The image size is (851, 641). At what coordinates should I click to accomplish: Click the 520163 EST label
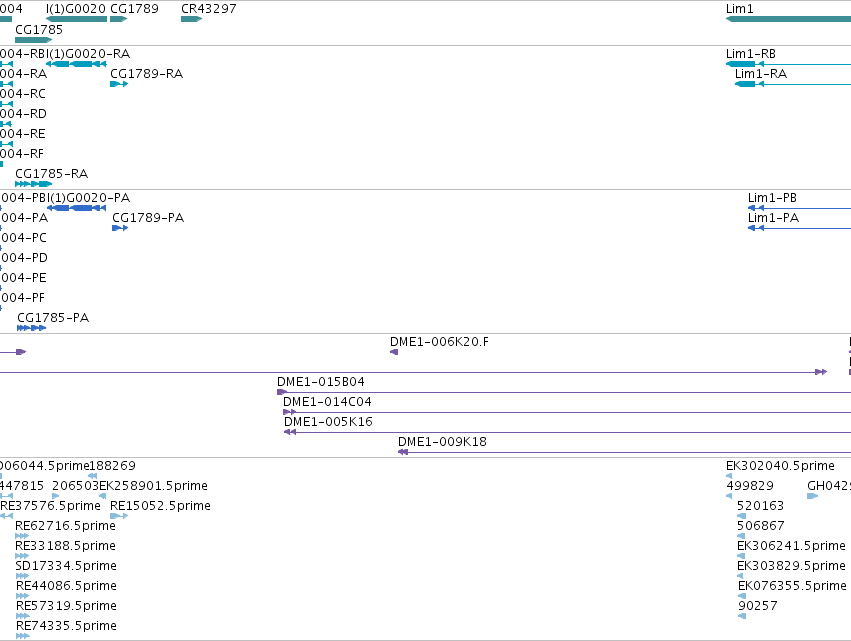coord(760,506)
